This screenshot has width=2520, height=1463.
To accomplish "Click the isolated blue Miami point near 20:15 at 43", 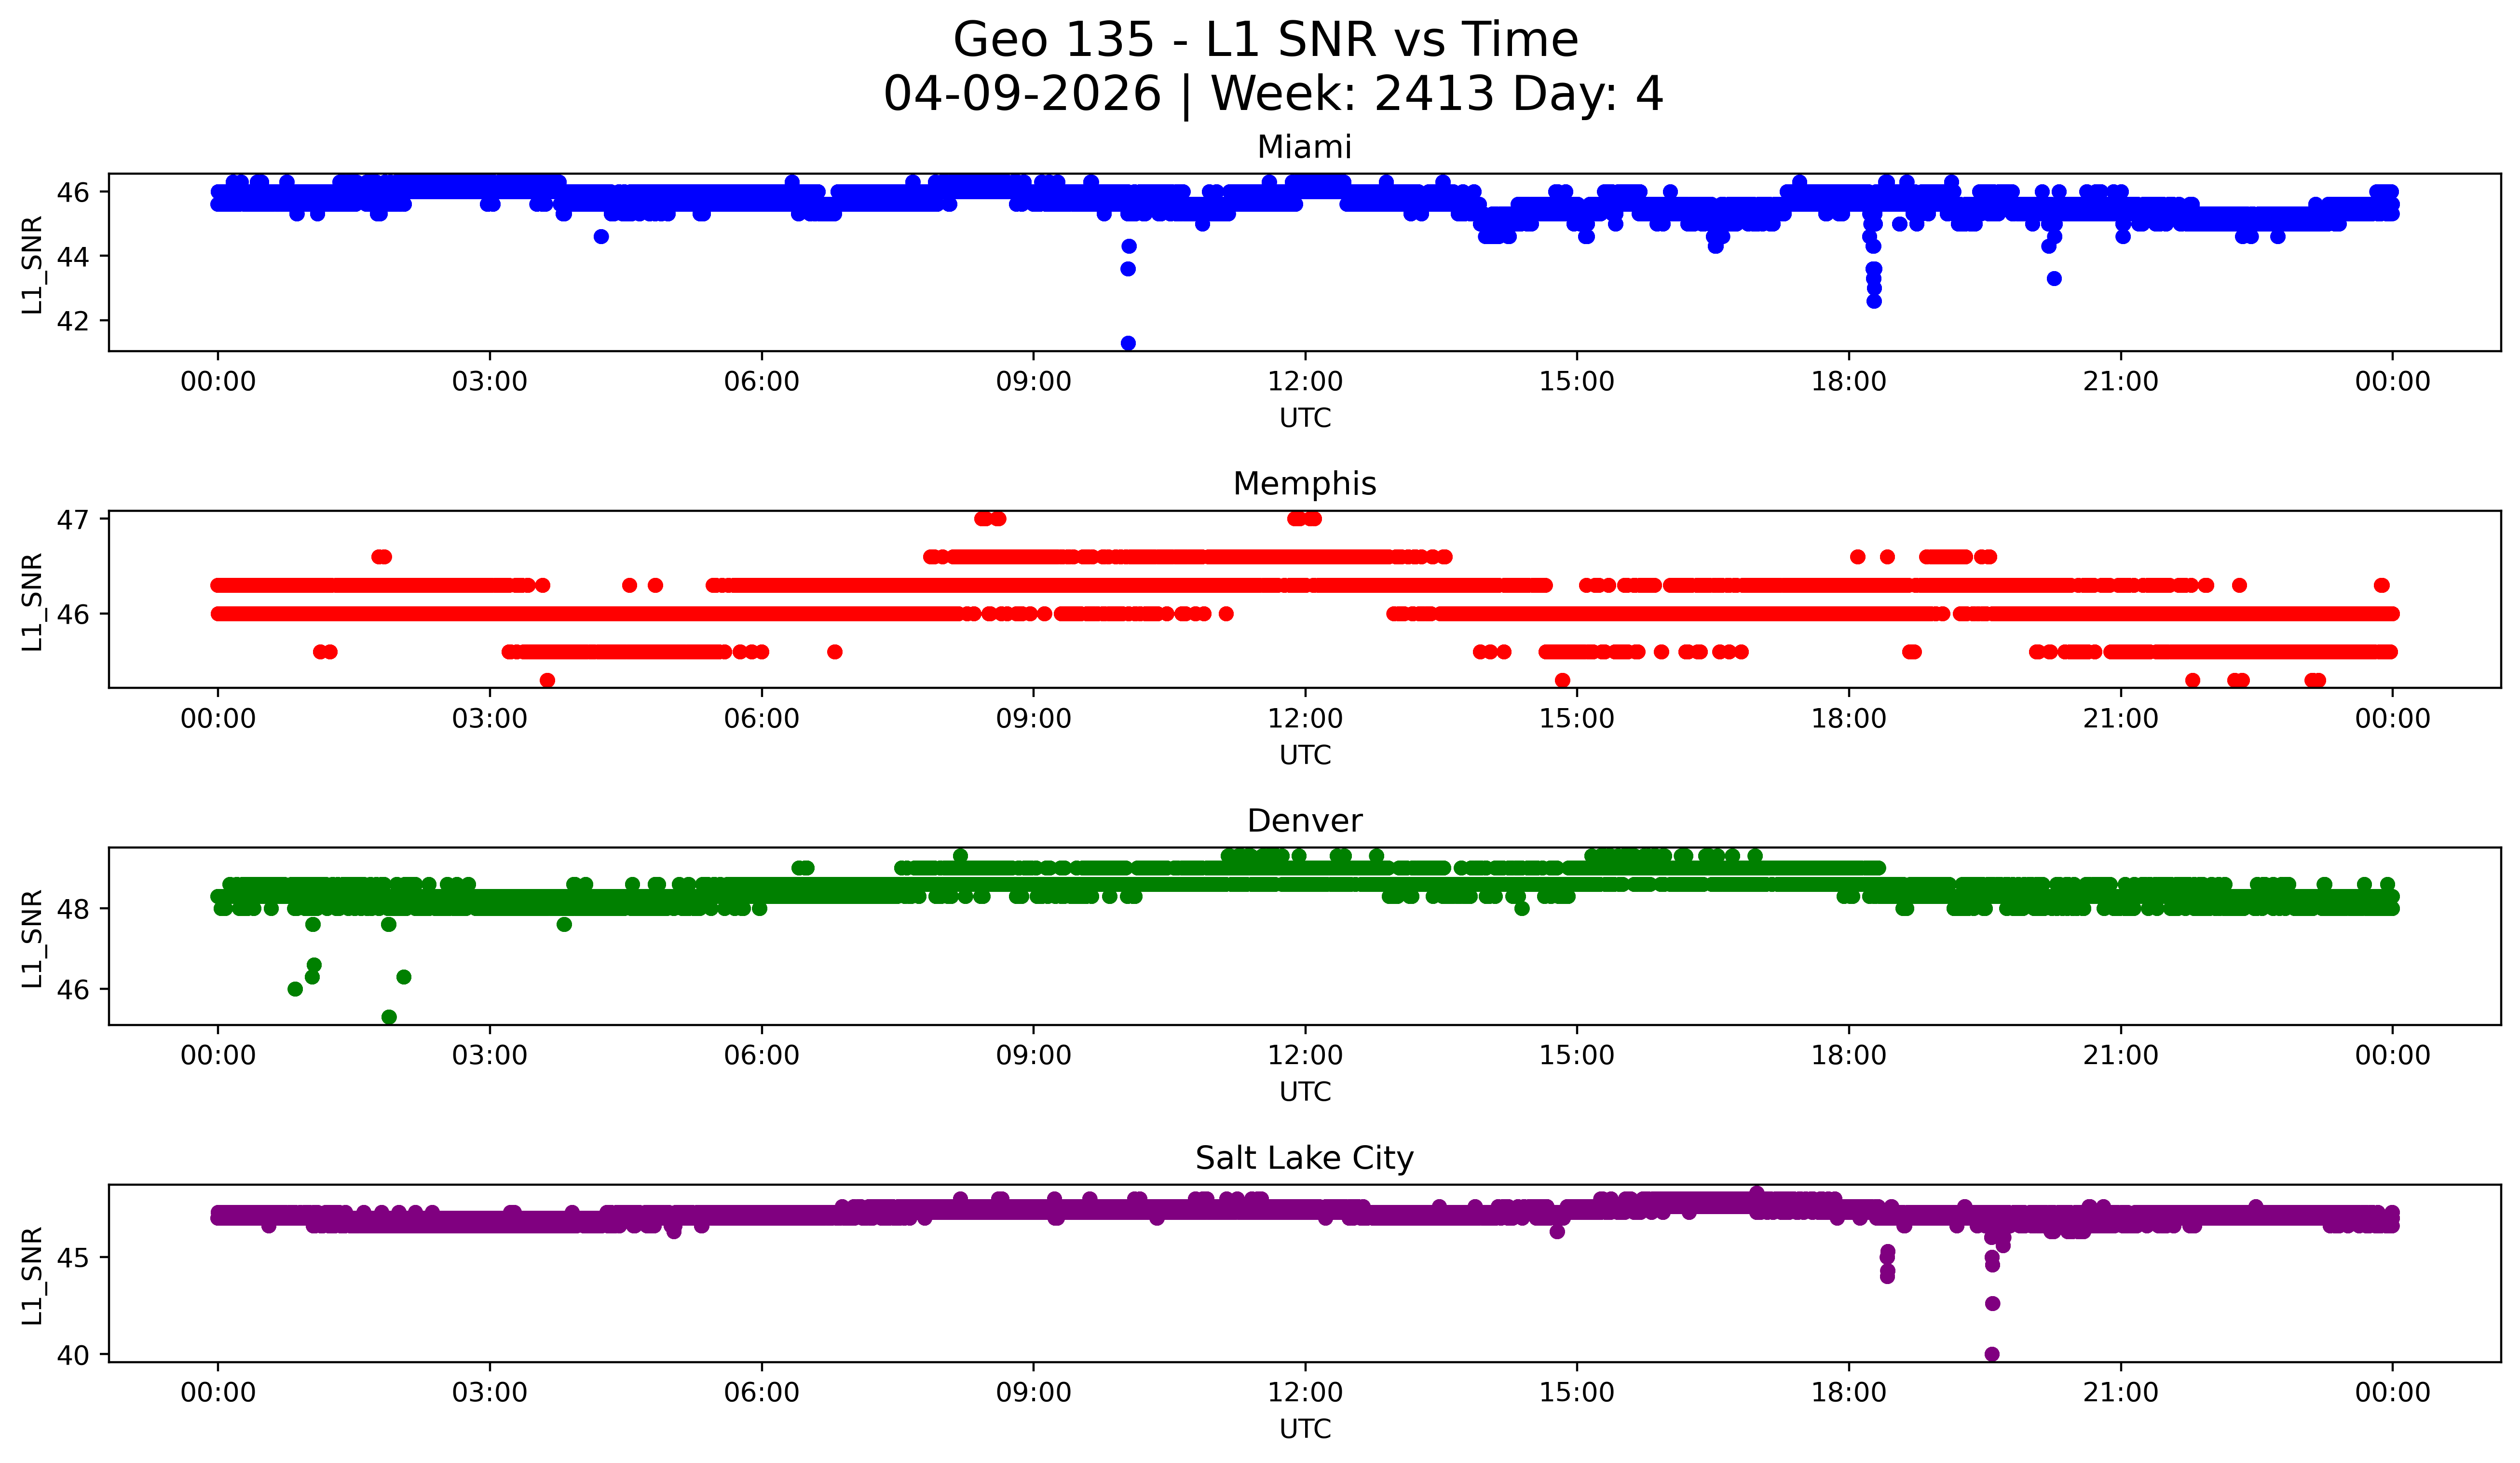I will click(x=2054, y=279).
